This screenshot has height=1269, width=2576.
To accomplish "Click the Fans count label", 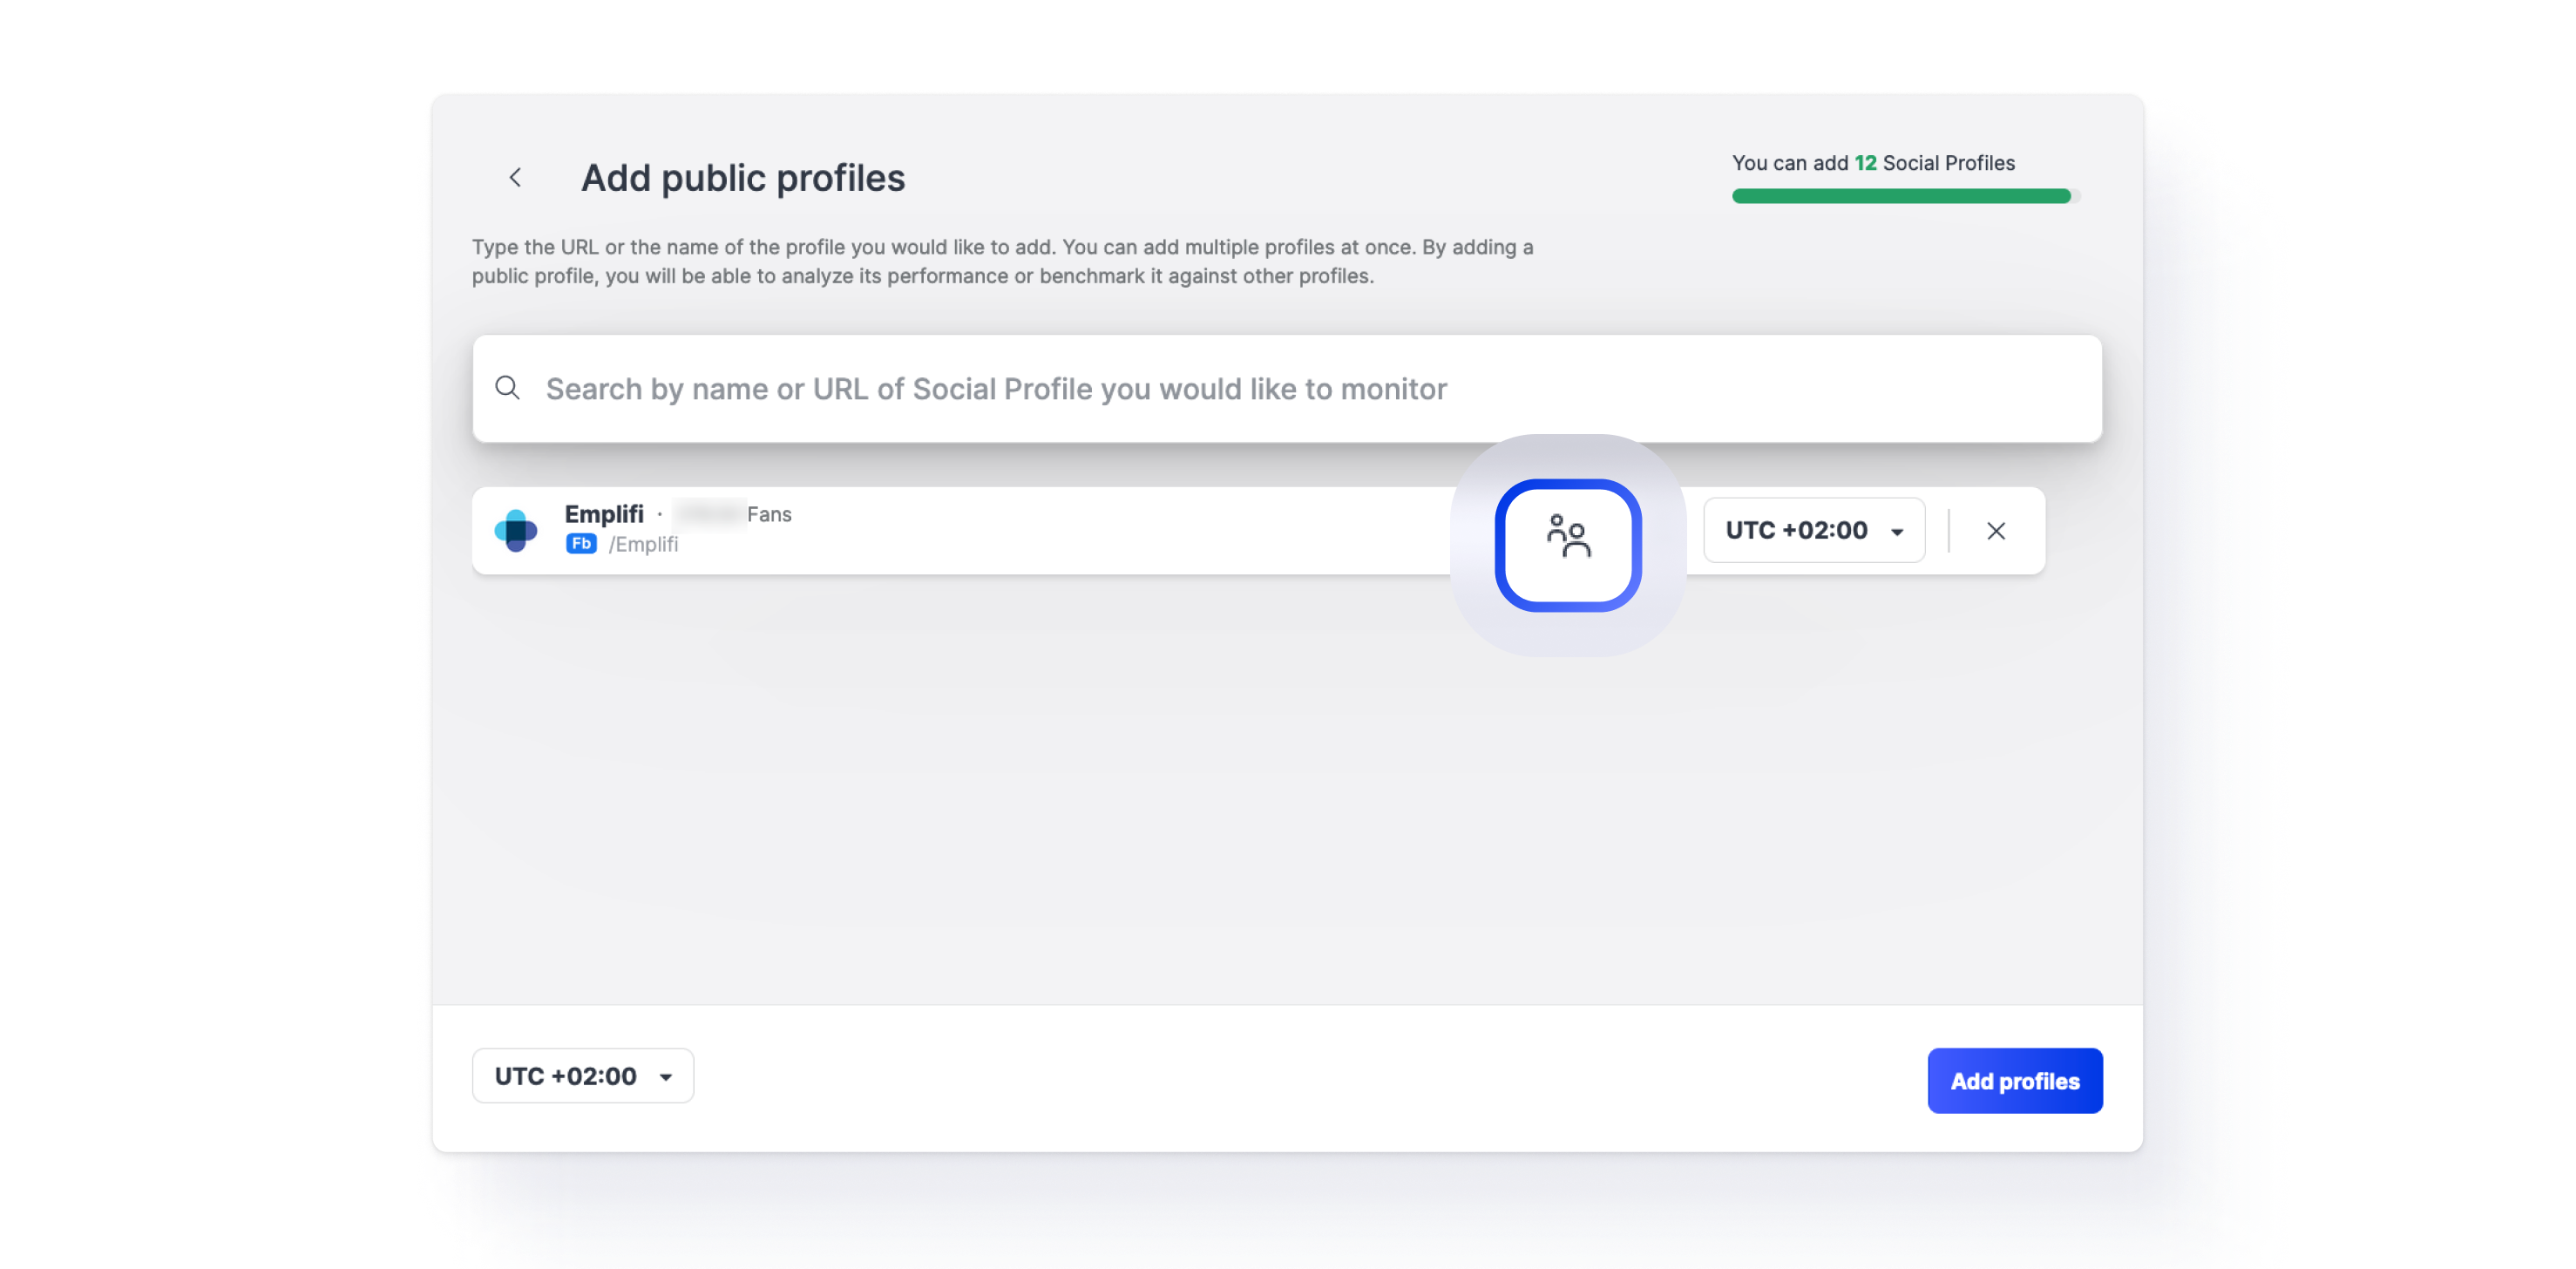I will pos(769,514).
